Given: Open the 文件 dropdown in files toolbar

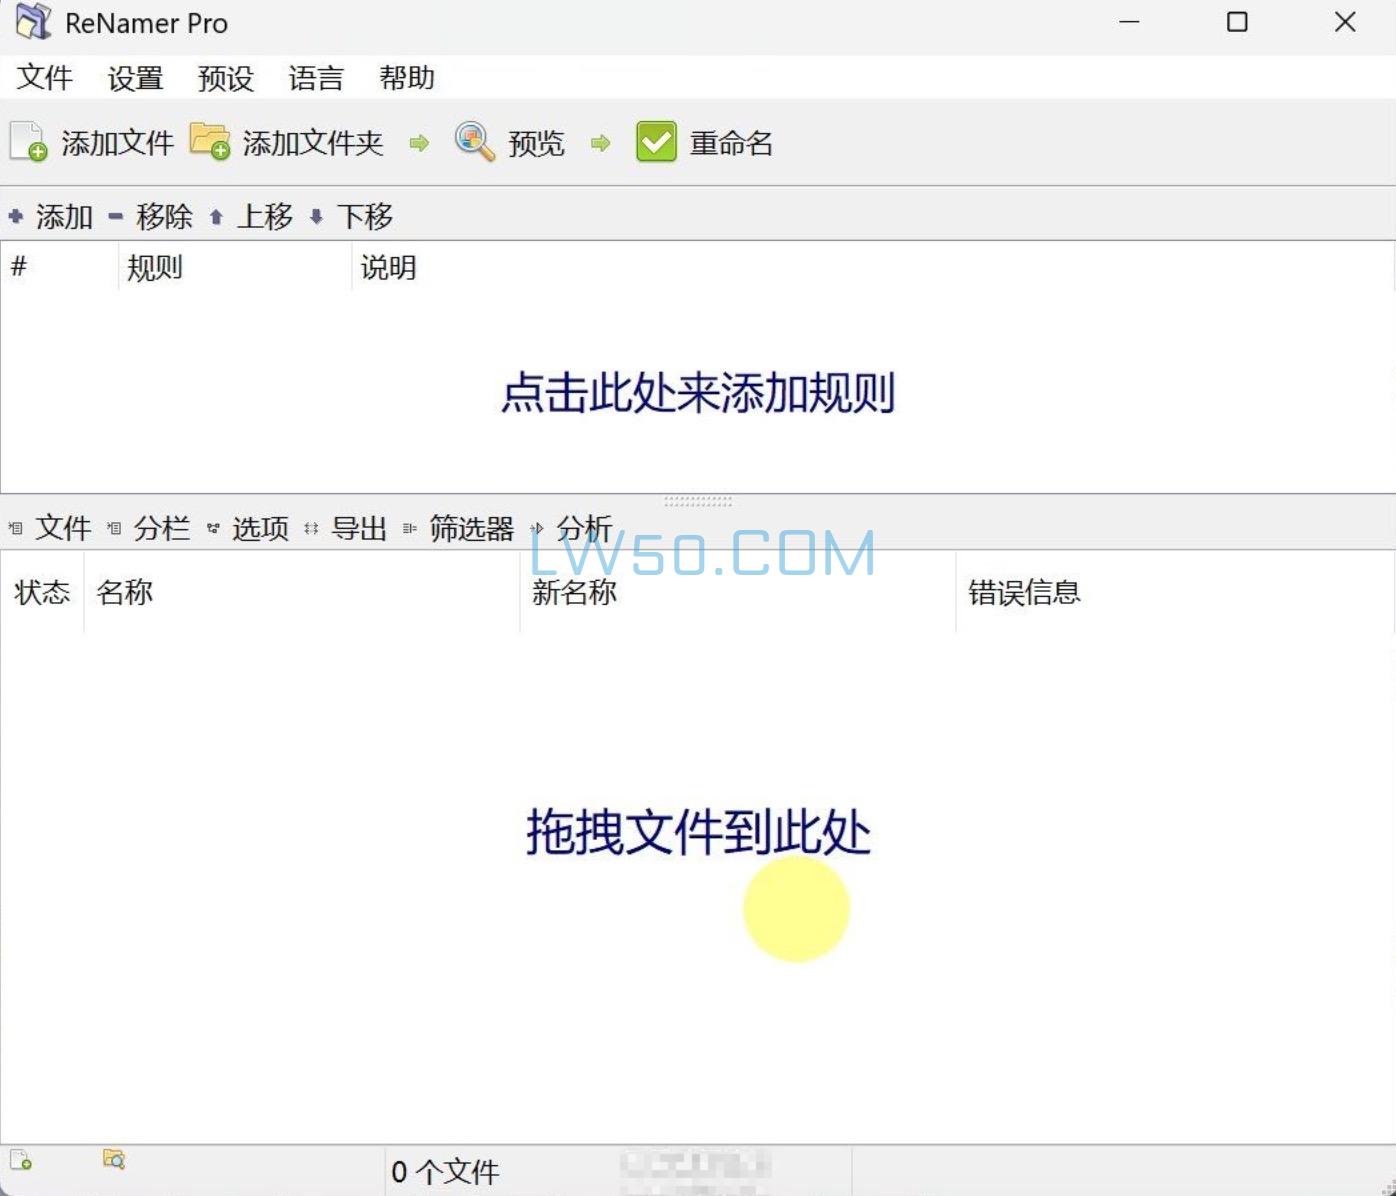Looking at the screenshot, I should pos(50,527).
